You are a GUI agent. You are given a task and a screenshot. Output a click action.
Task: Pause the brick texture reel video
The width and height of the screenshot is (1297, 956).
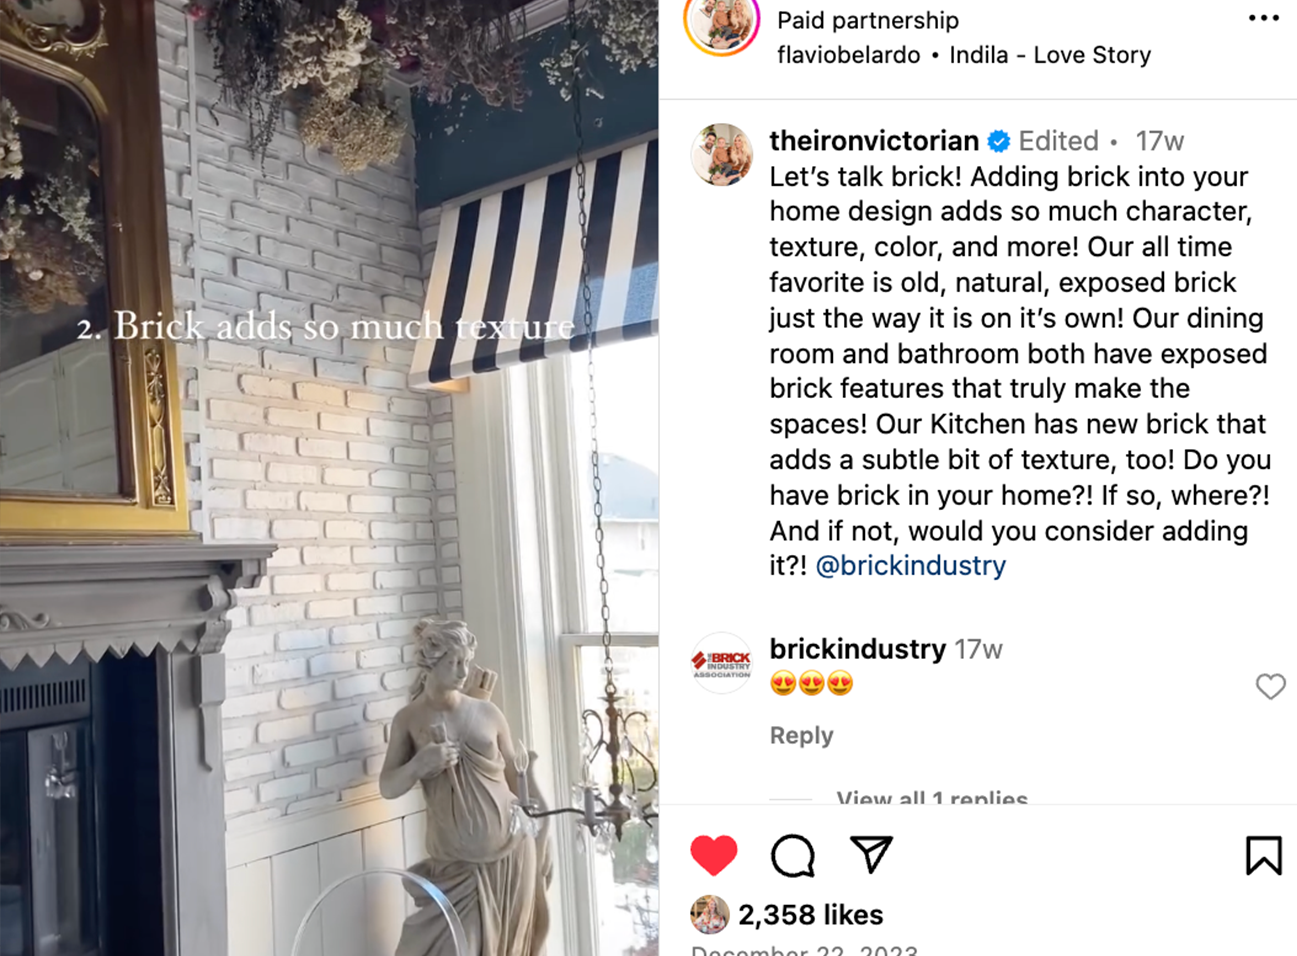tap(329, 478)
